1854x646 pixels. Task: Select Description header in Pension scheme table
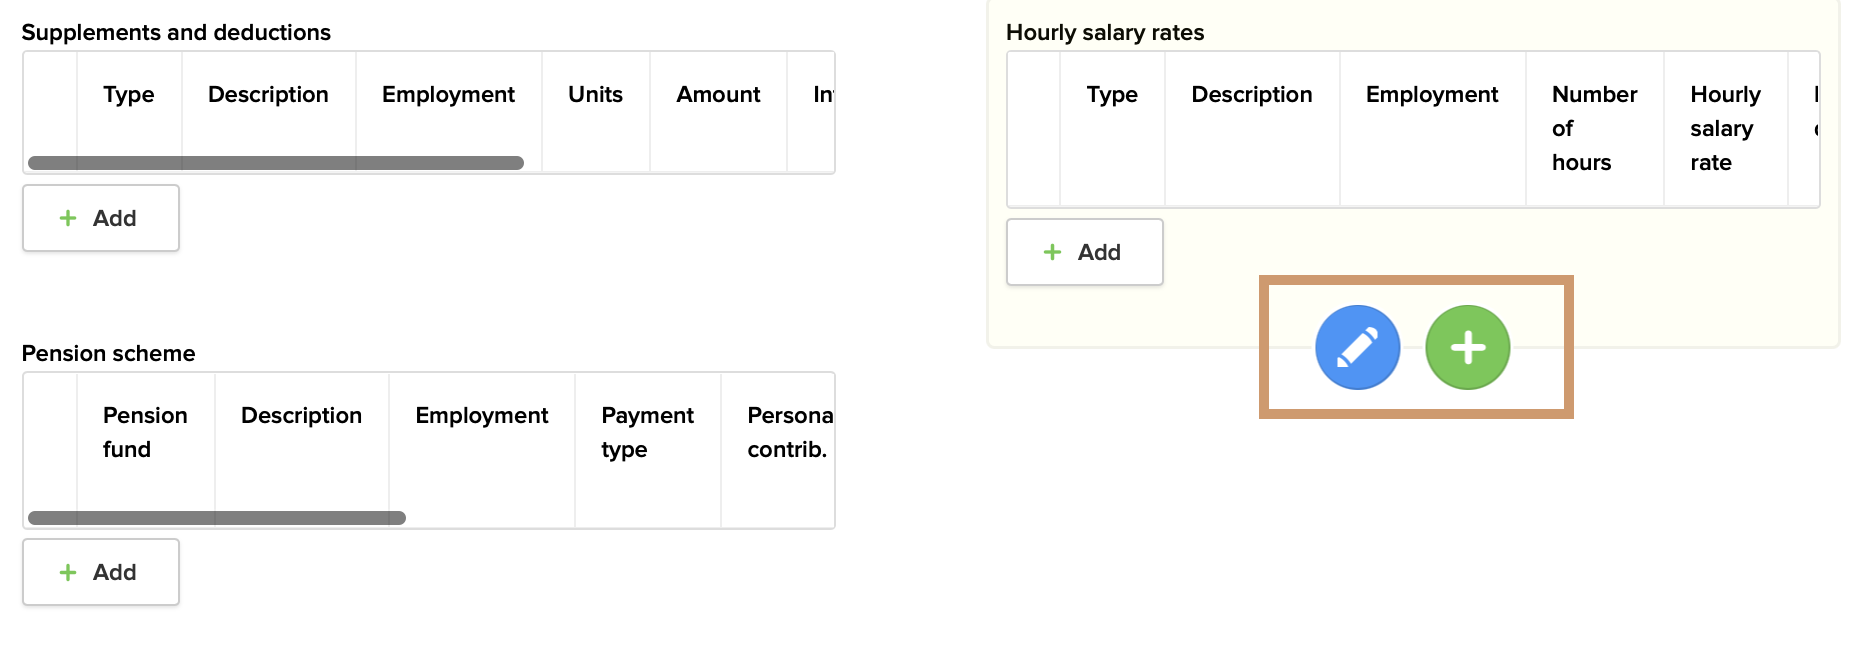[x=301, y=415]
